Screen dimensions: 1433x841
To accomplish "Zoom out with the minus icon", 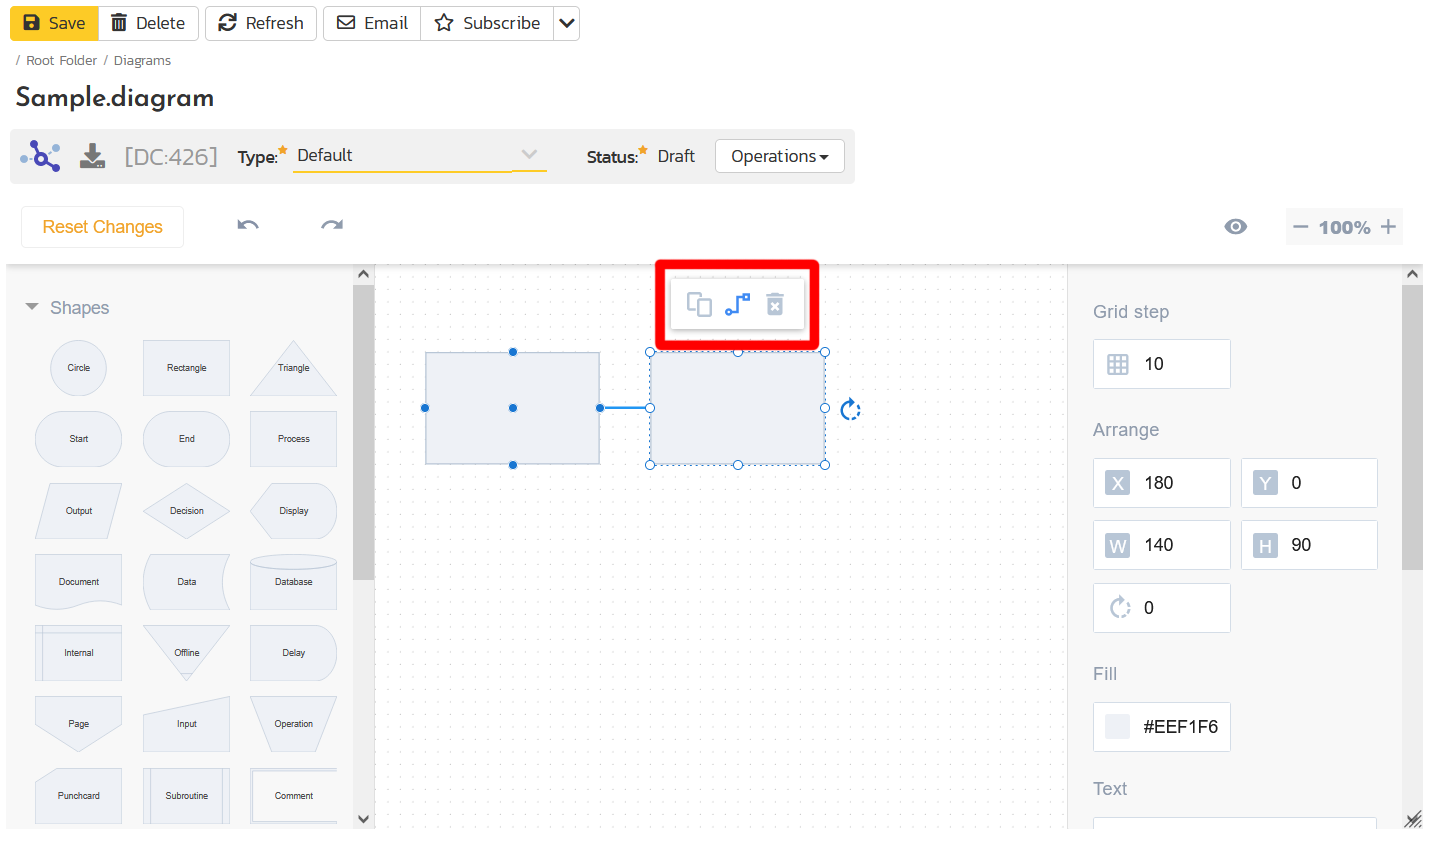I will point(1300,227).
